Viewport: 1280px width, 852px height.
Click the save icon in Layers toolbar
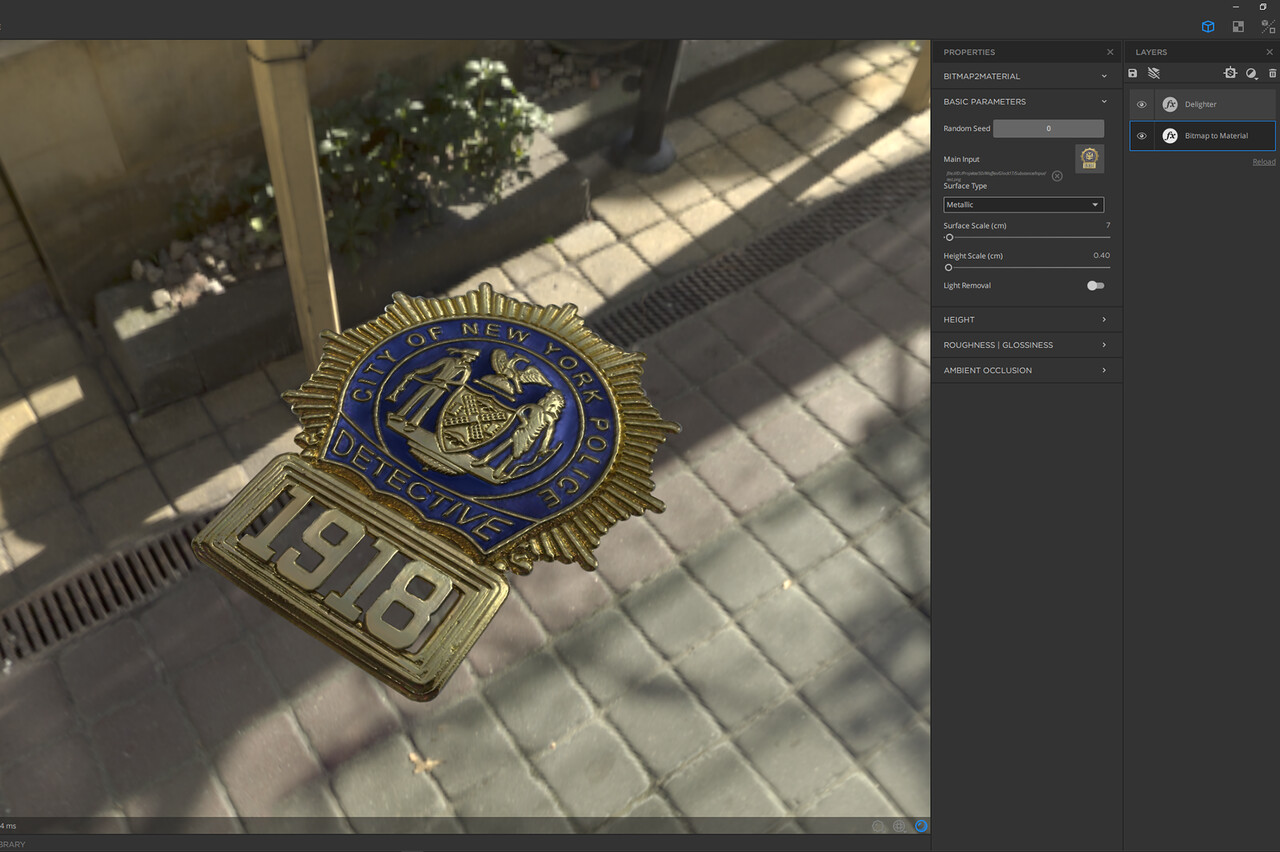(1133, 73)
